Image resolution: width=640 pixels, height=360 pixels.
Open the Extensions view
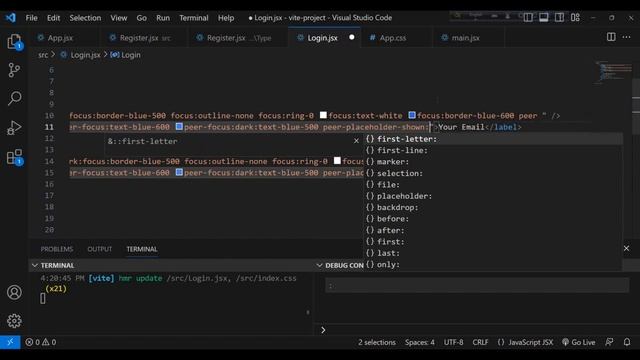click(x=14, y=157)
